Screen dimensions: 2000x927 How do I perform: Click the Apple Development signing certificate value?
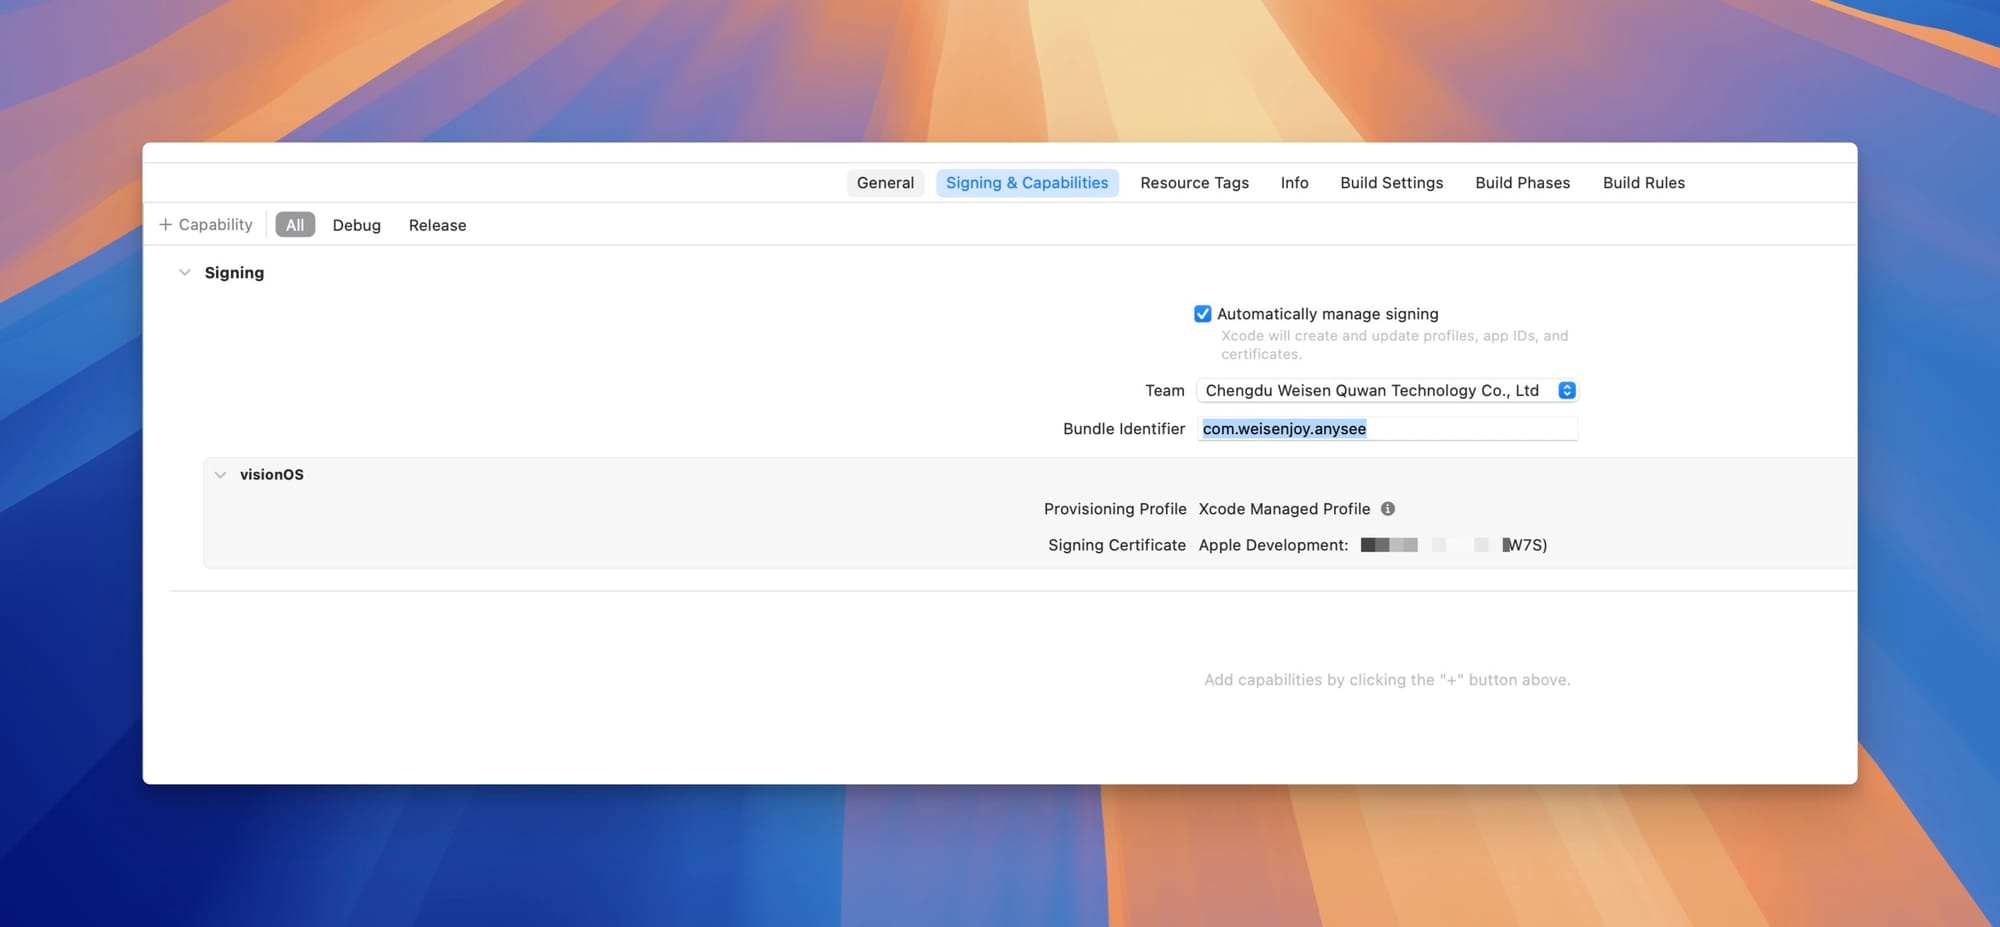coord(1372,545)
